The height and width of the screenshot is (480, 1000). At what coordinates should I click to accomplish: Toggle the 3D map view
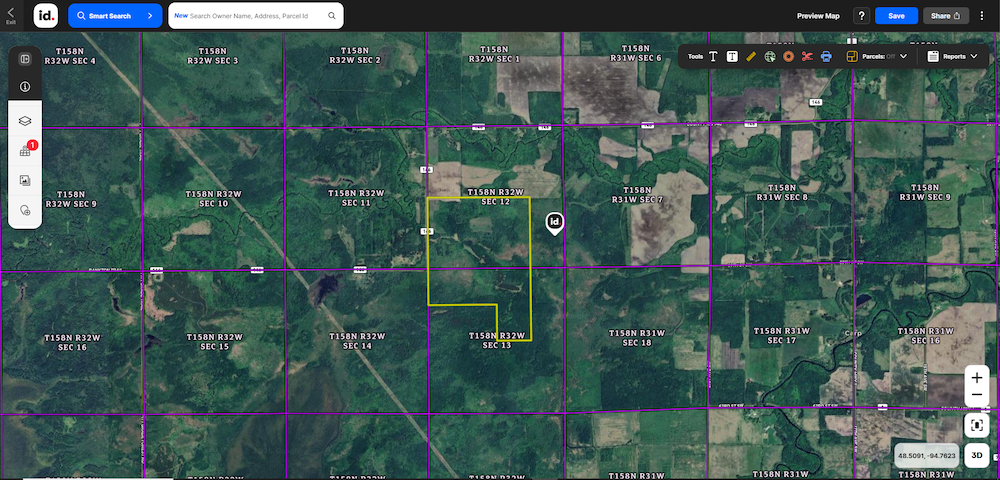pos(978,456)
